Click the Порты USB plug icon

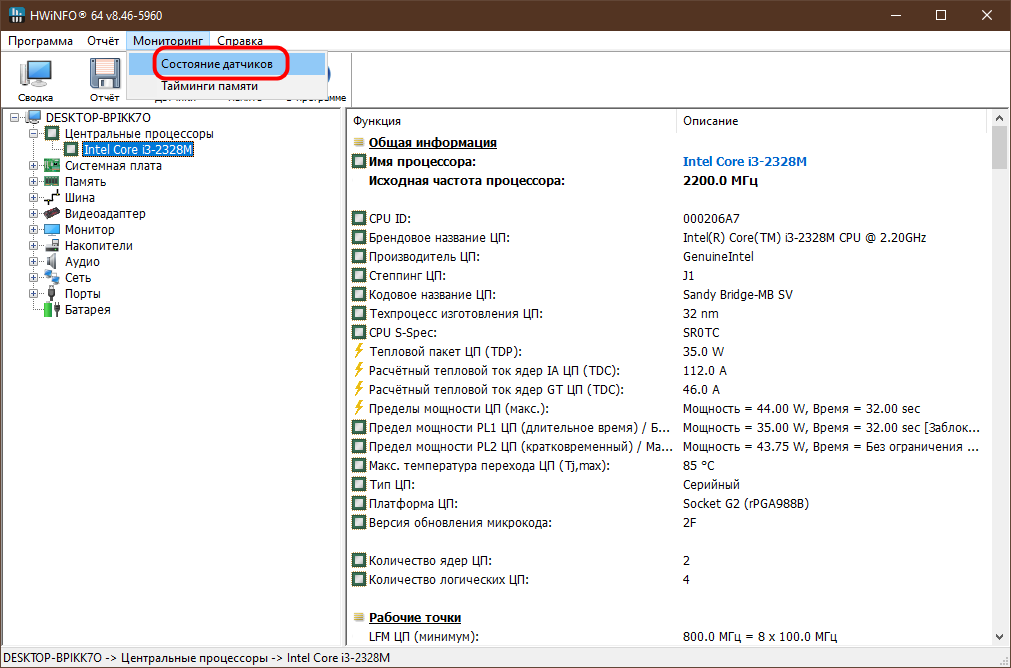coord(52,294)
